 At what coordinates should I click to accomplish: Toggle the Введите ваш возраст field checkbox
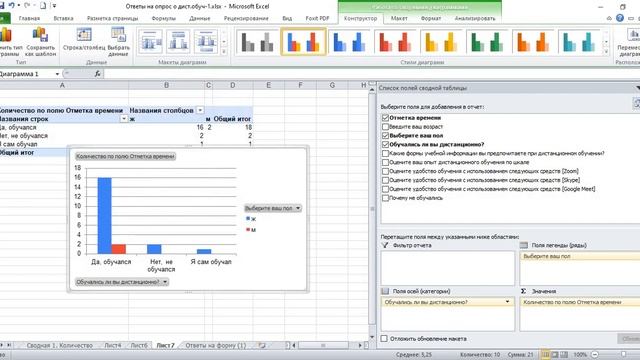pyautogui.click(x=385, y=127)
